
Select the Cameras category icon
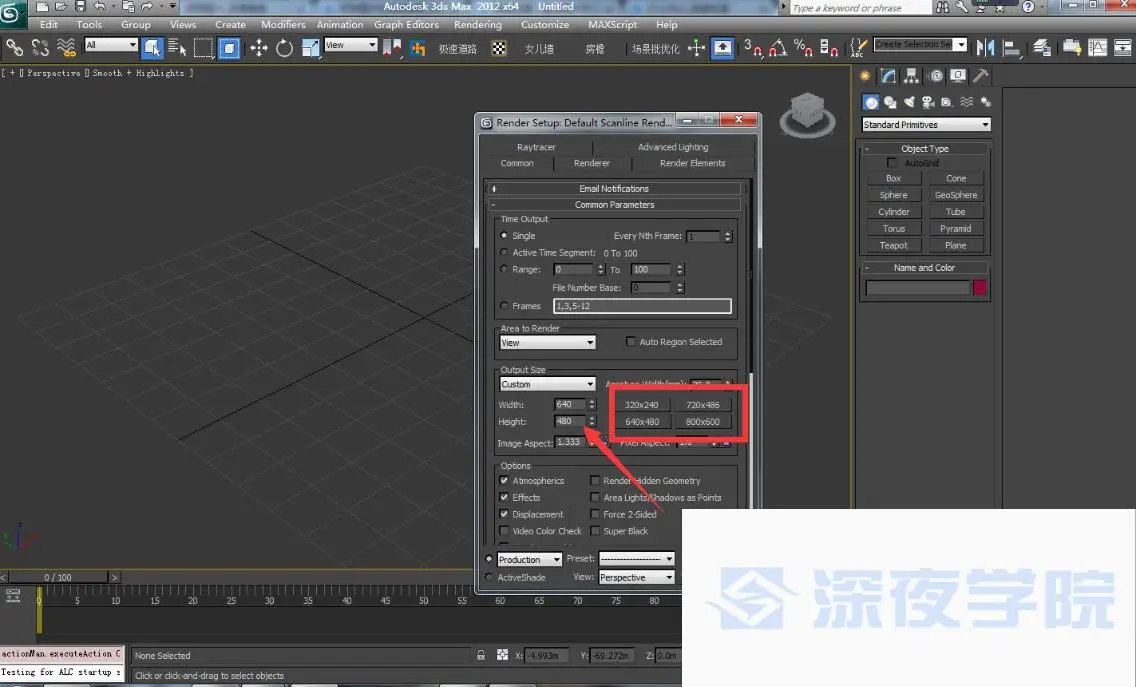point(928,102)
